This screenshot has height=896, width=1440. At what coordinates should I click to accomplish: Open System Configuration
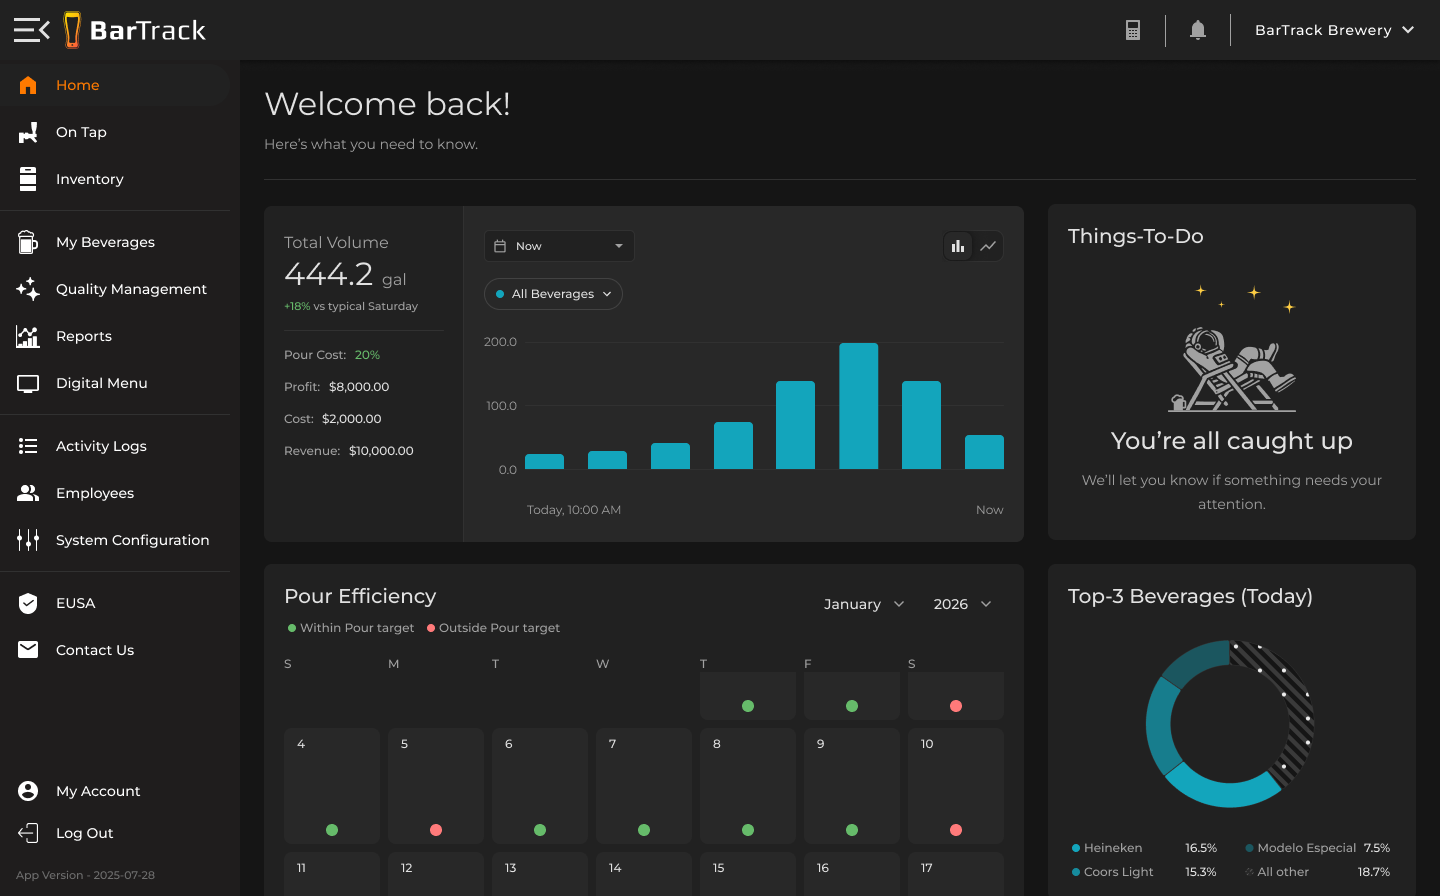[x=133, y=540]
